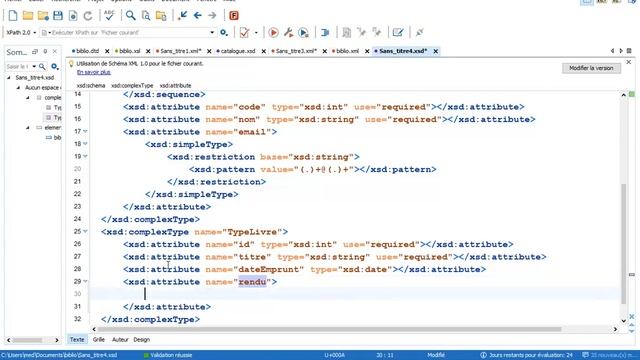640x360 pixels.
Task: Open the XPath expression history dropdown arrow
Action: click(x=212, y=32)
